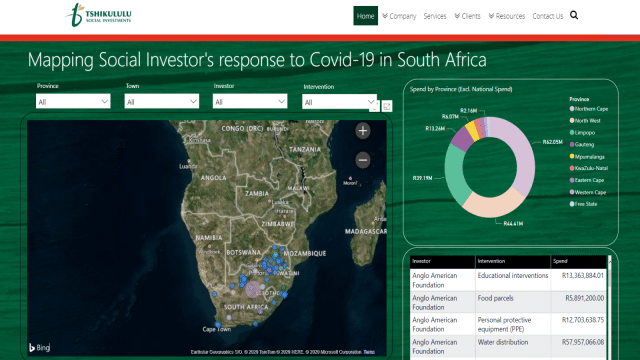Click the Bing logo on map
This screenshot has width=640, height=360.
click(x=40, y=347)
